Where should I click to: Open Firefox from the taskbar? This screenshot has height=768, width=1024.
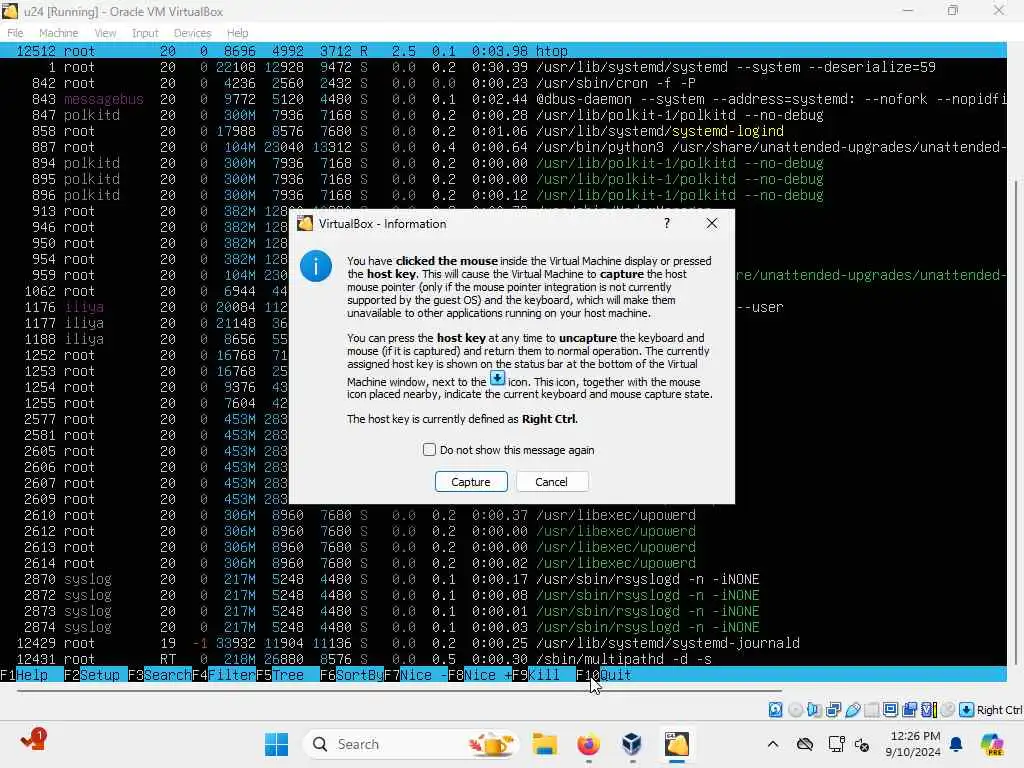(588, 744)
